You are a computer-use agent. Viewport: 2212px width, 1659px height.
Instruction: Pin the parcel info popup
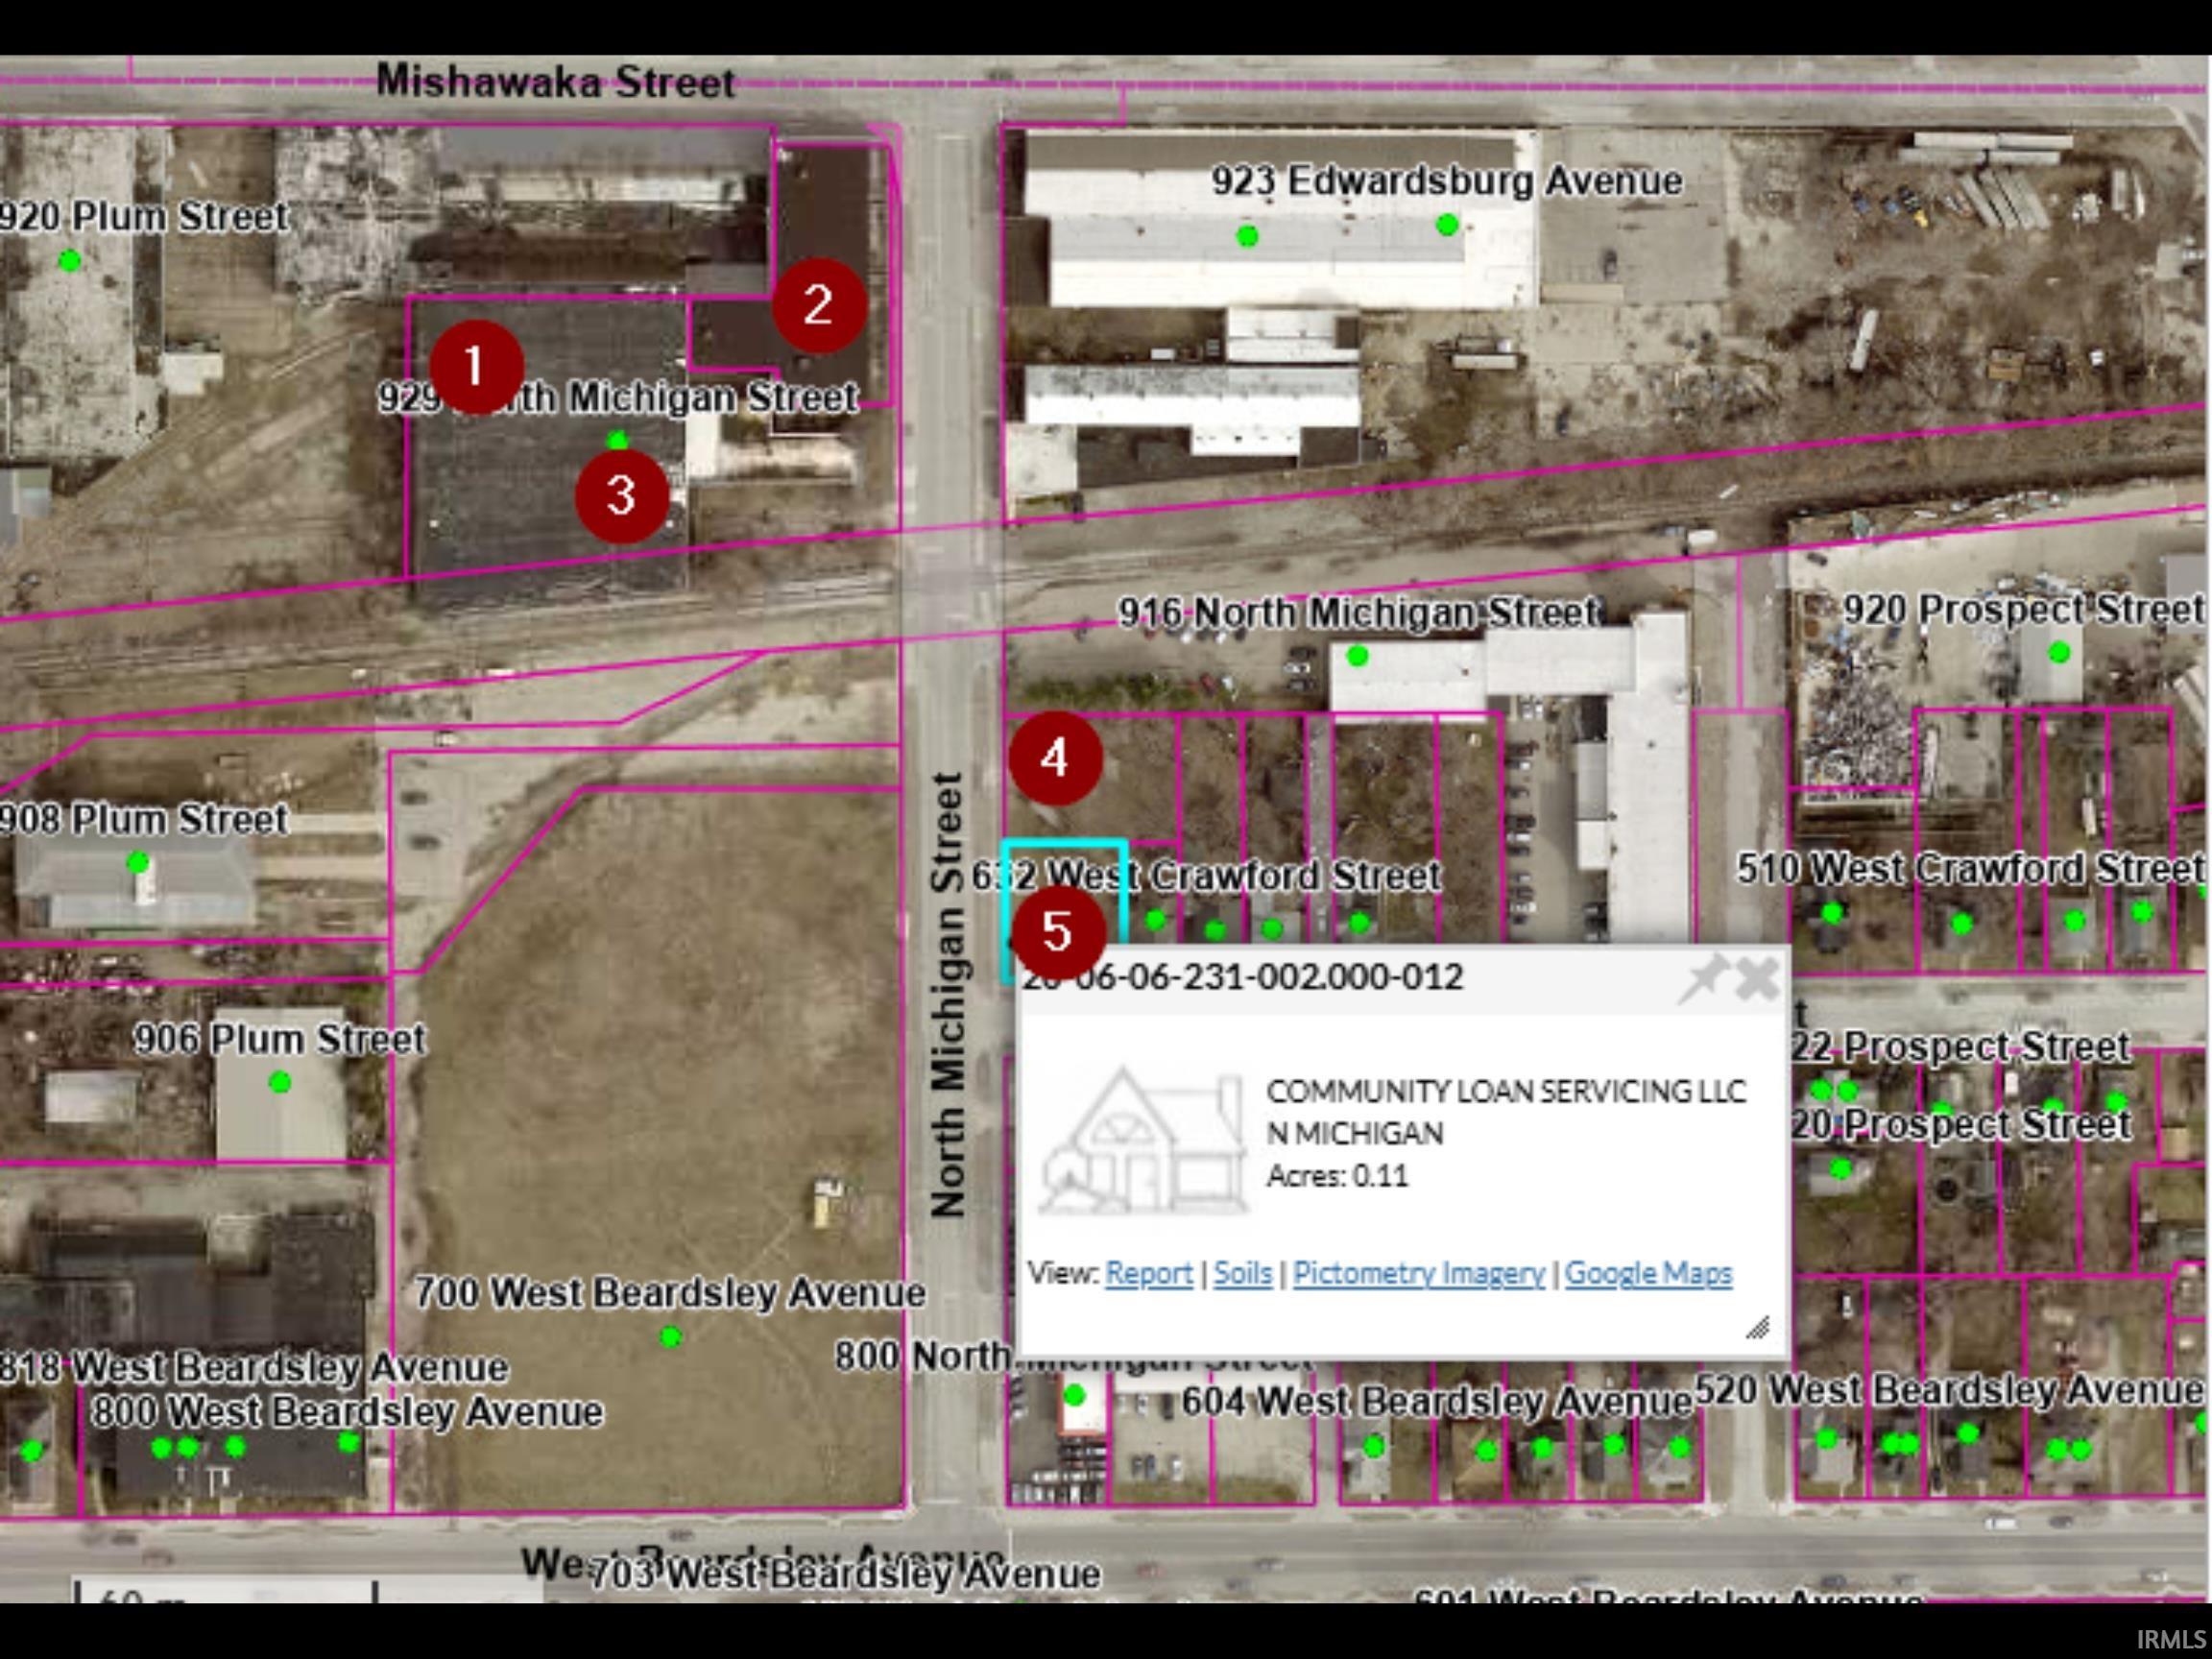(x=1703, y=978)
